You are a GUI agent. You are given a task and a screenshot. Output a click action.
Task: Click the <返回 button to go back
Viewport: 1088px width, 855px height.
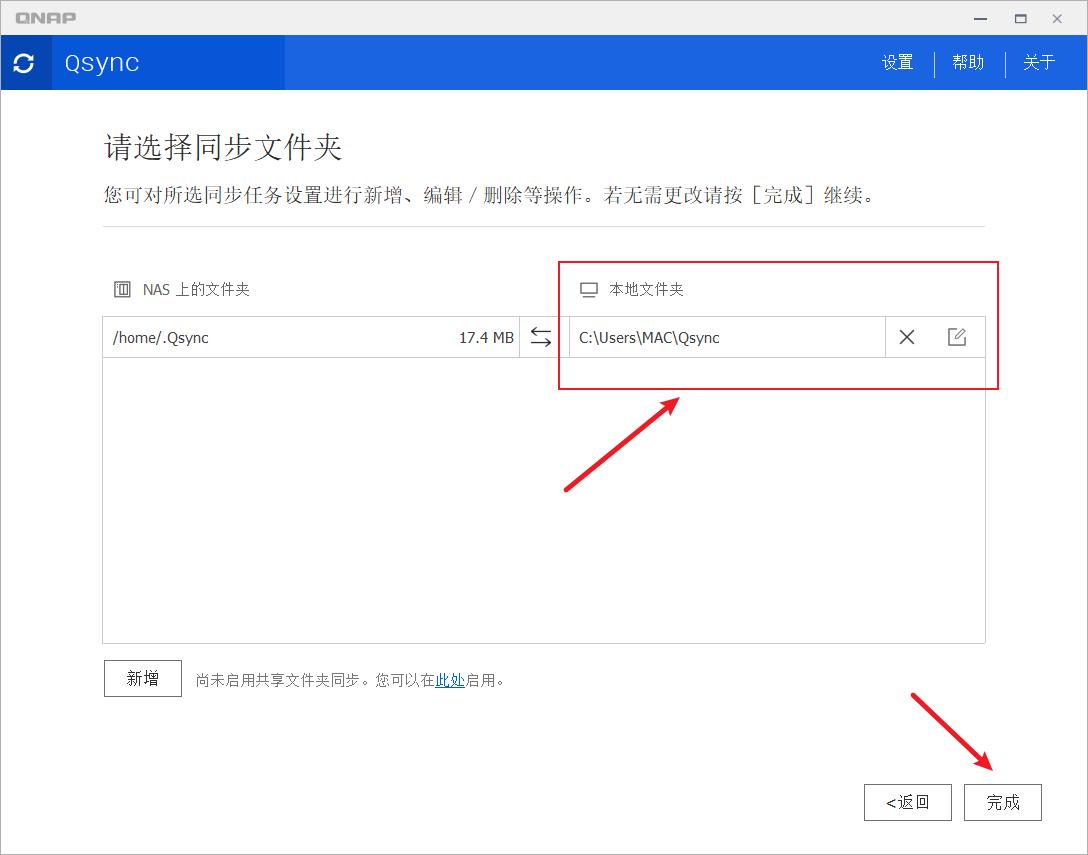tap(907, 802)
